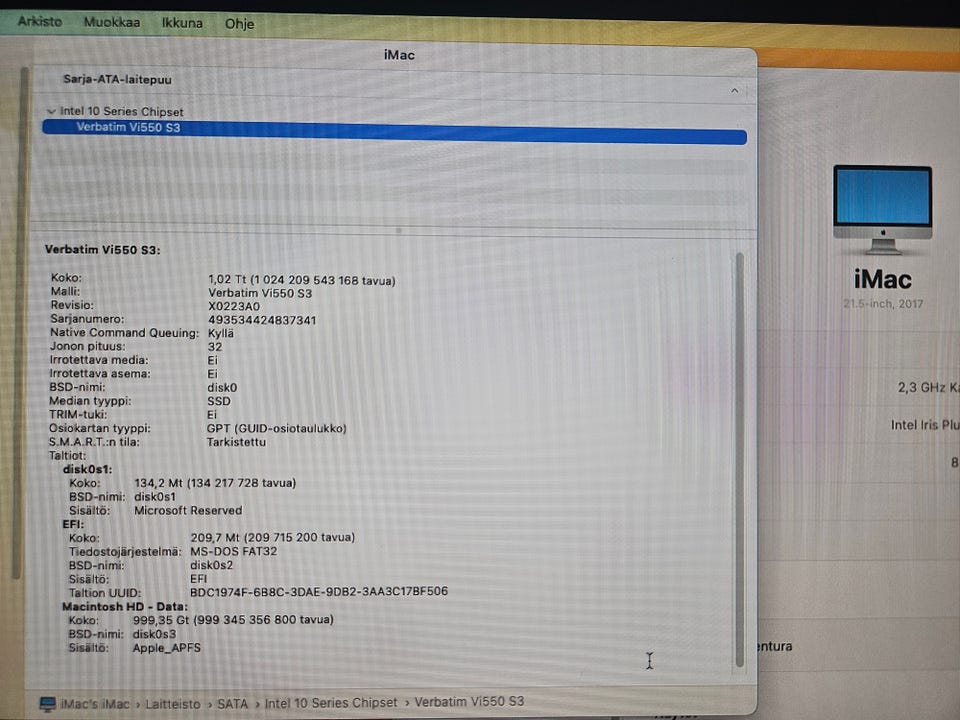The width and height of the screenshot is (960, 720).
Task: Click the volume UUID BDC1974F value
Action: [319, 591]
